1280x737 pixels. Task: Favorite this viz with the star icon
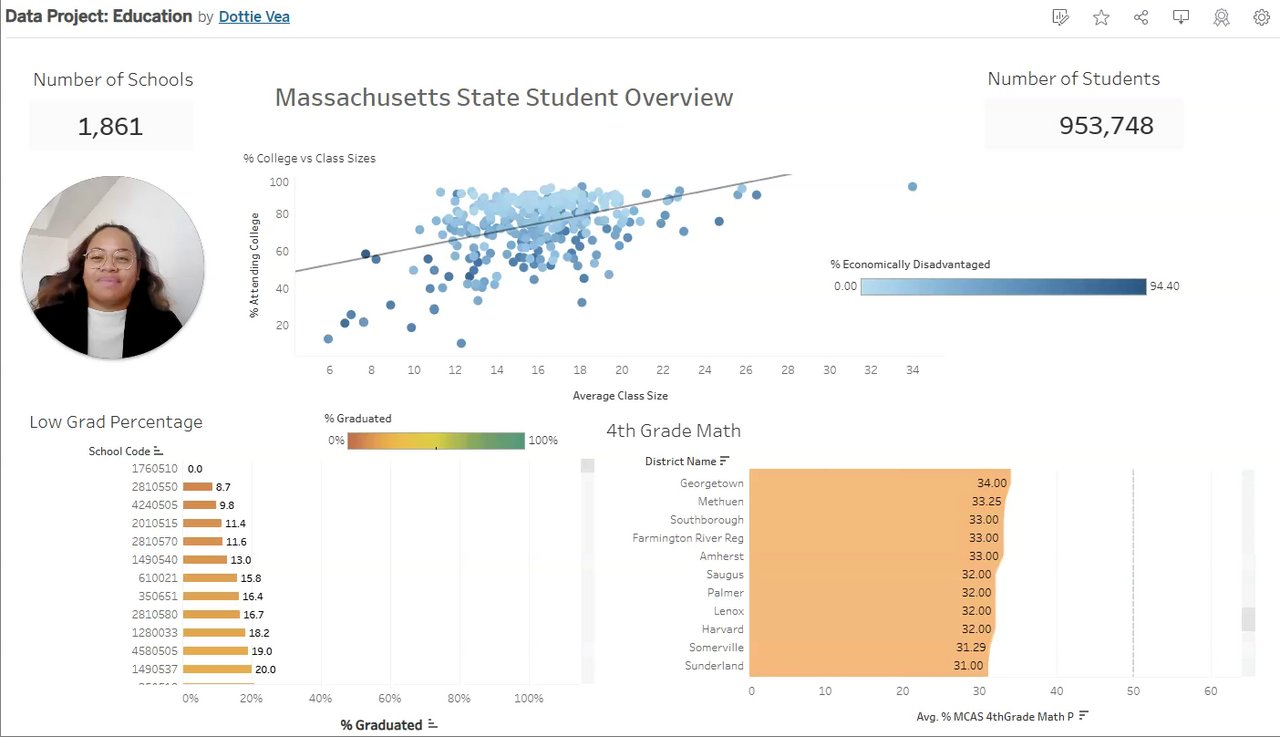(1101, 17)
